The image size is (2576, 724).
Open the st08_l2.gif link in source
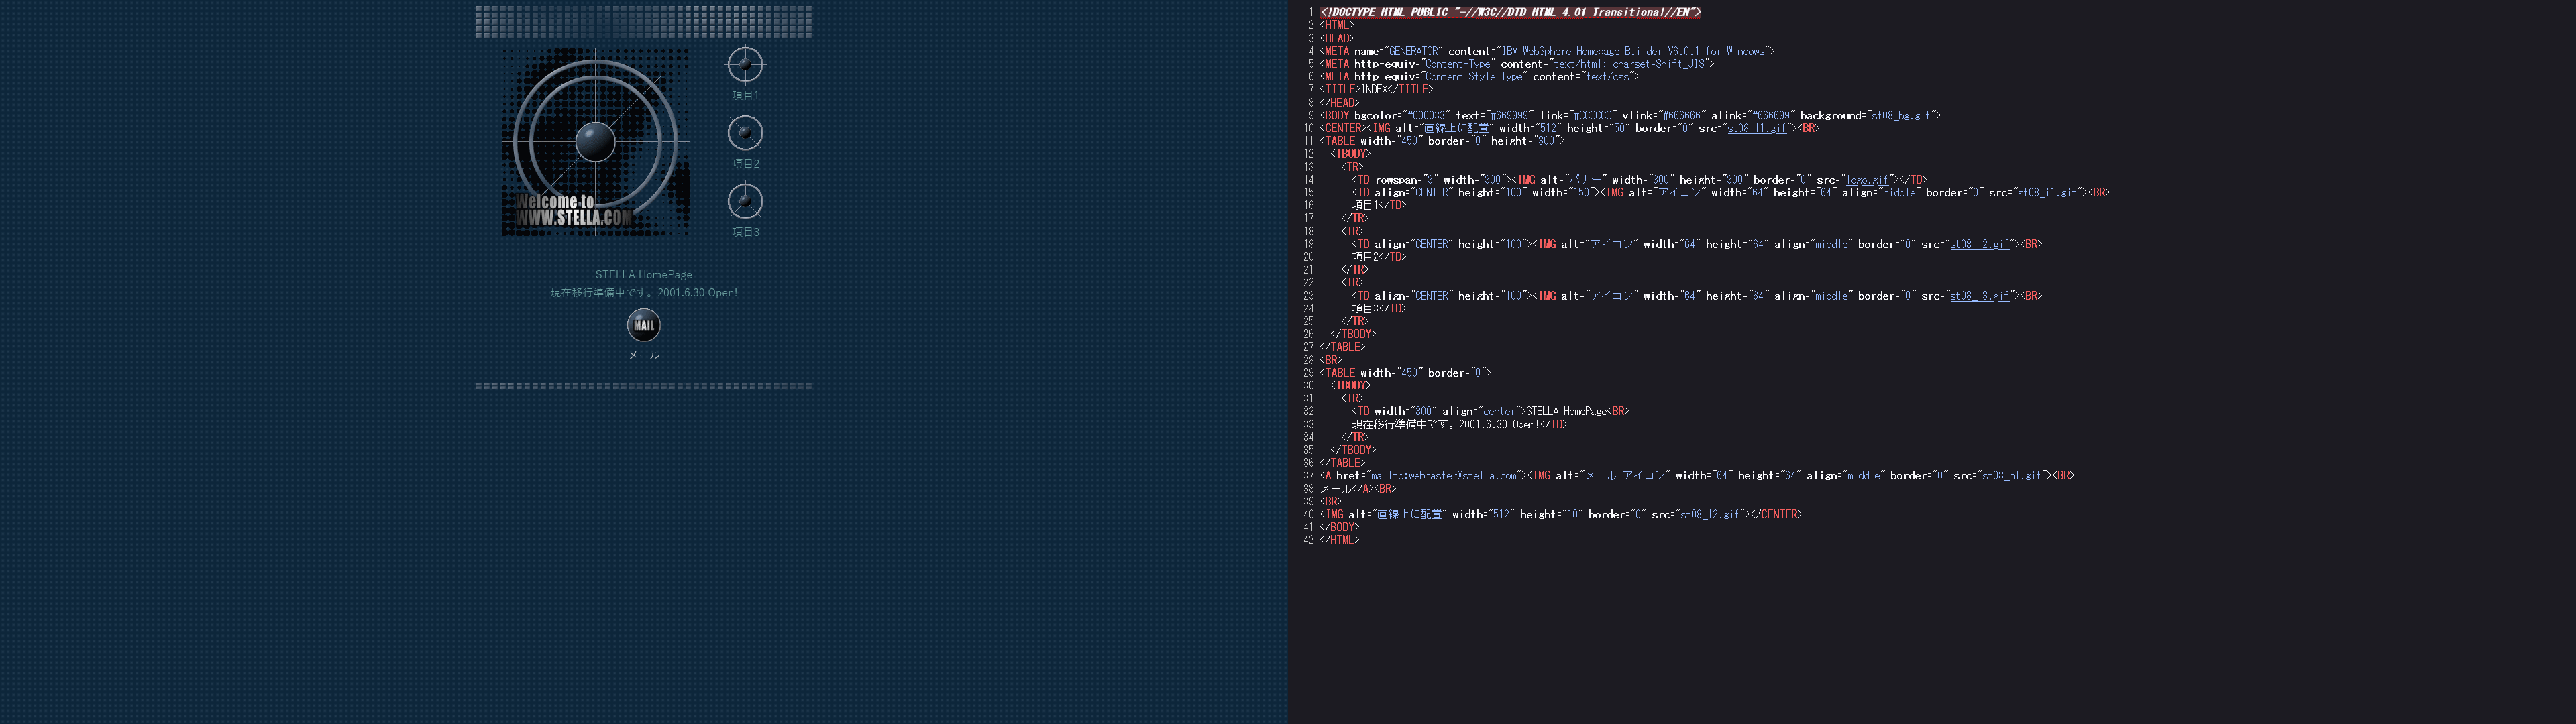point(1710,515)
